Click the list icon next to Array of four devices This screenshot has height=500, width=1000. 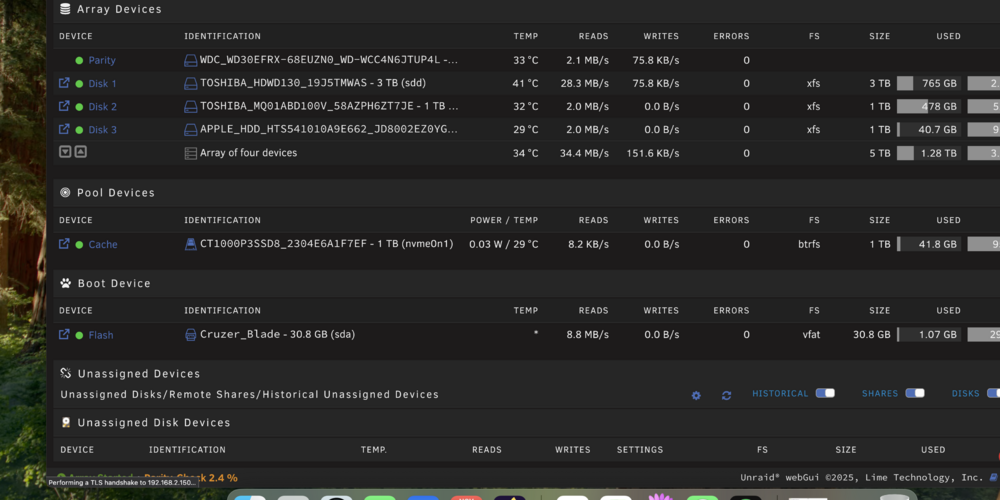pos(191,153)
